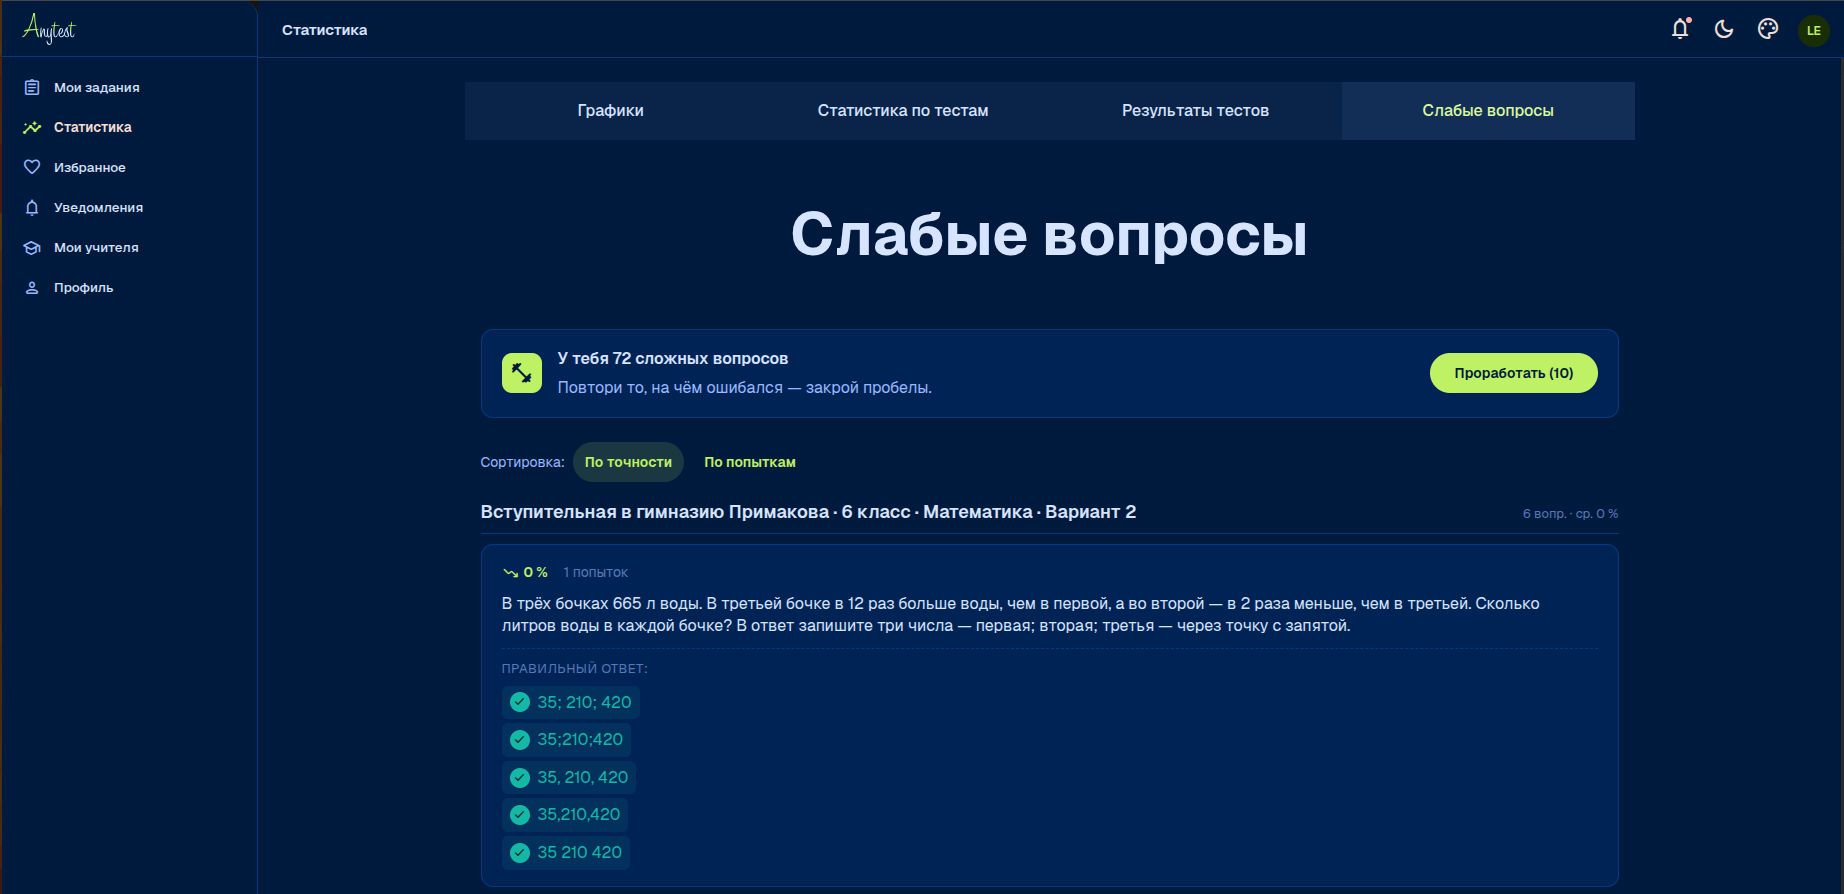
Task: Sort questions По попыткам
Action: (x=750, y=462)
